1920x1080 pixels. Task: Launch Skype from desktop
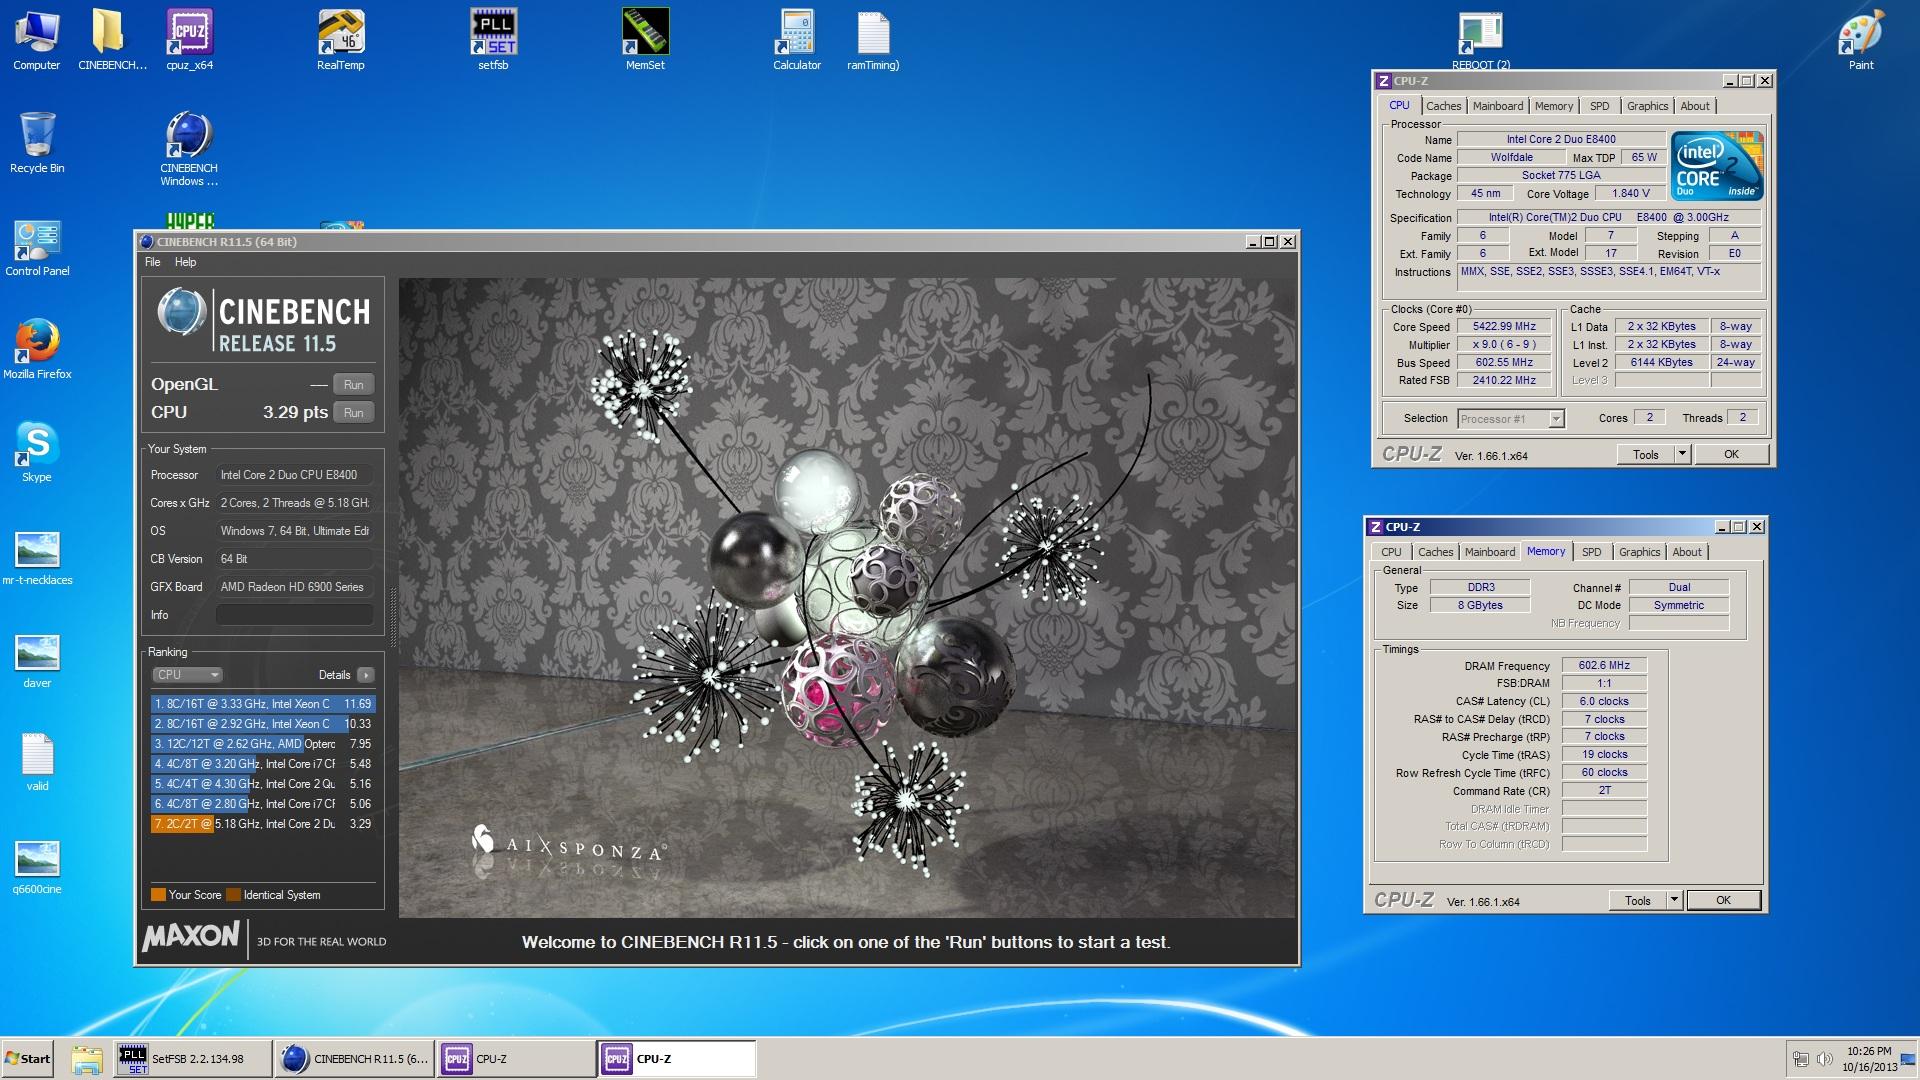37,453
